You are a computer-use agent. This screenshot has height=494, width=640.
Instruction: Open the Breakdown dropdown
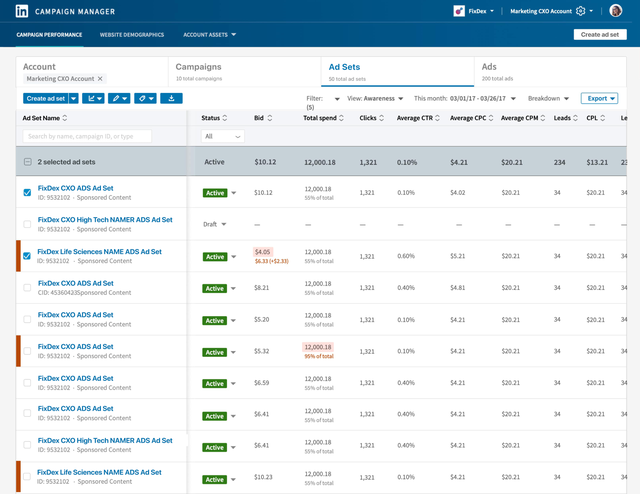[x=548, y=98]
